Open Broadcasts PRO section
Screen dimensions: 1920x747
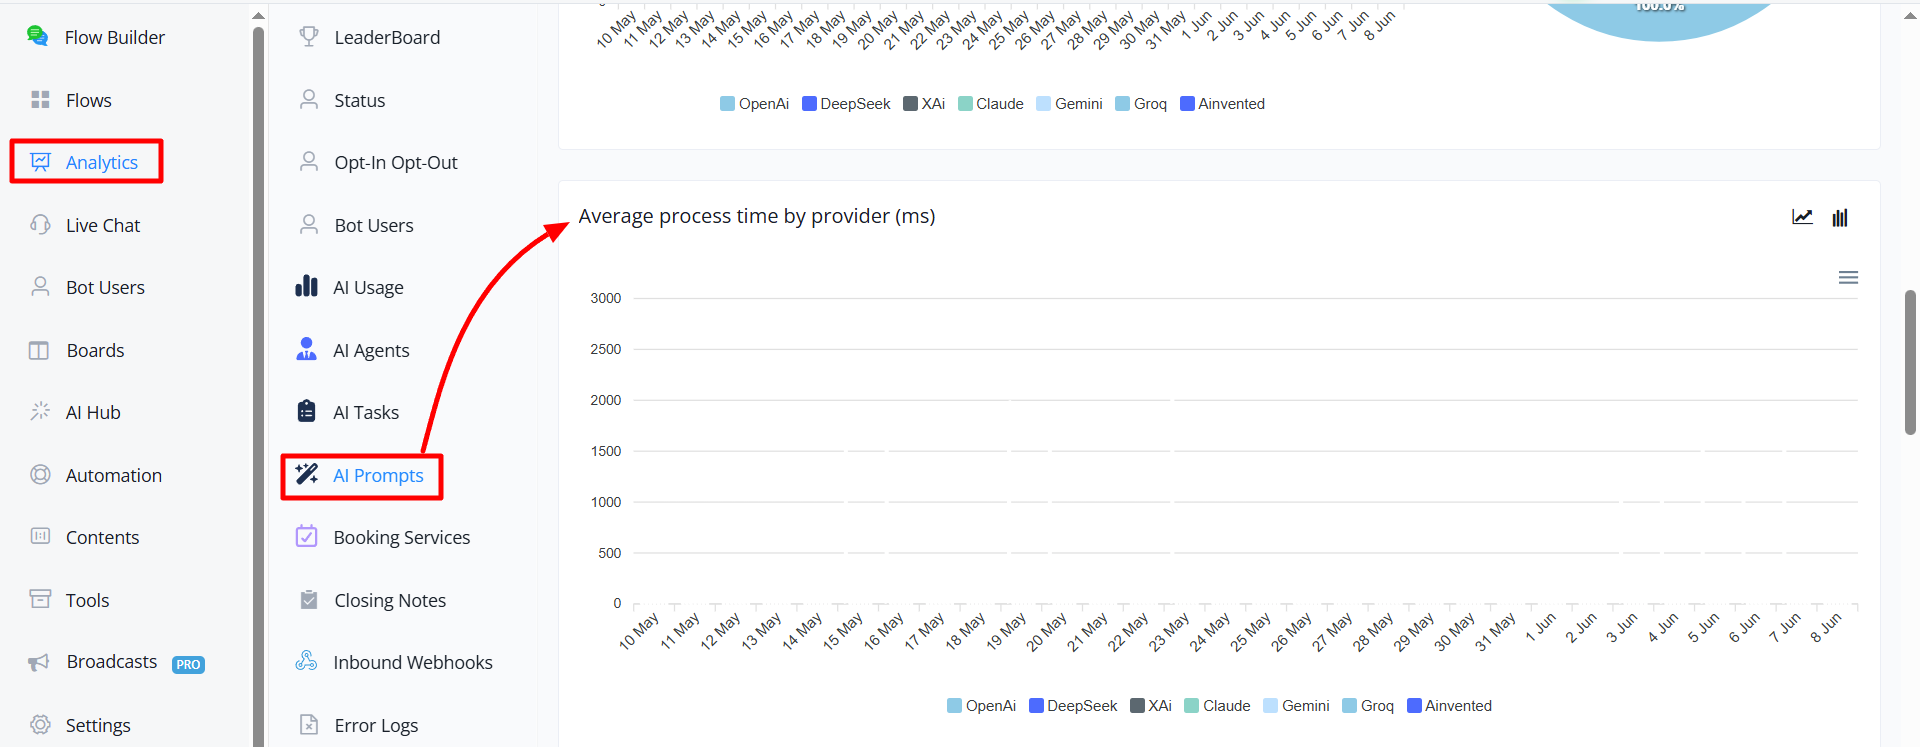(x=116, y=662)
